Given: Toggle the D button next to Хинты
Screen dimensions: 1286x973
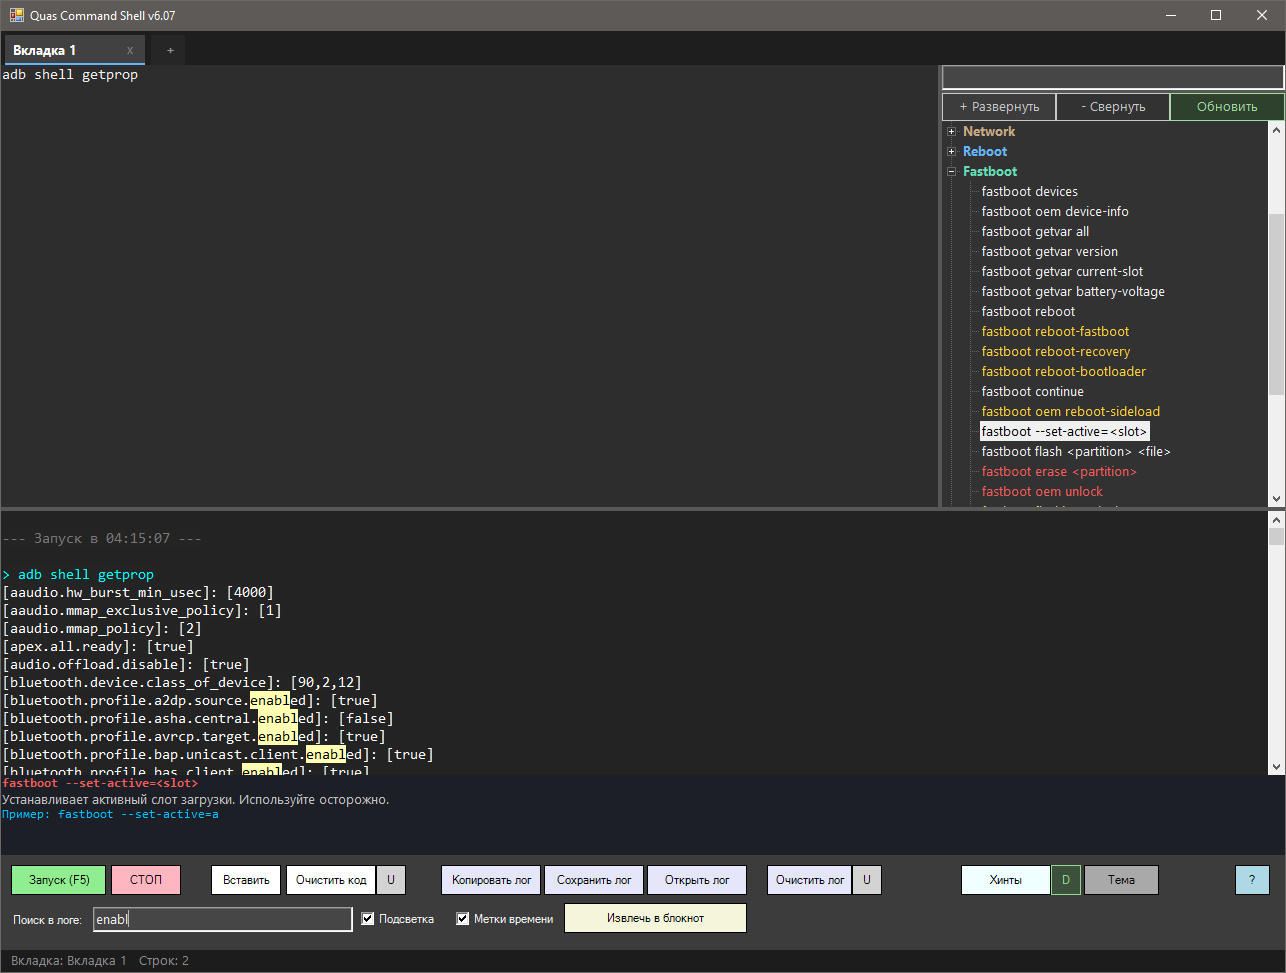Looking at the screenshot, I should tap(1066, 880).
